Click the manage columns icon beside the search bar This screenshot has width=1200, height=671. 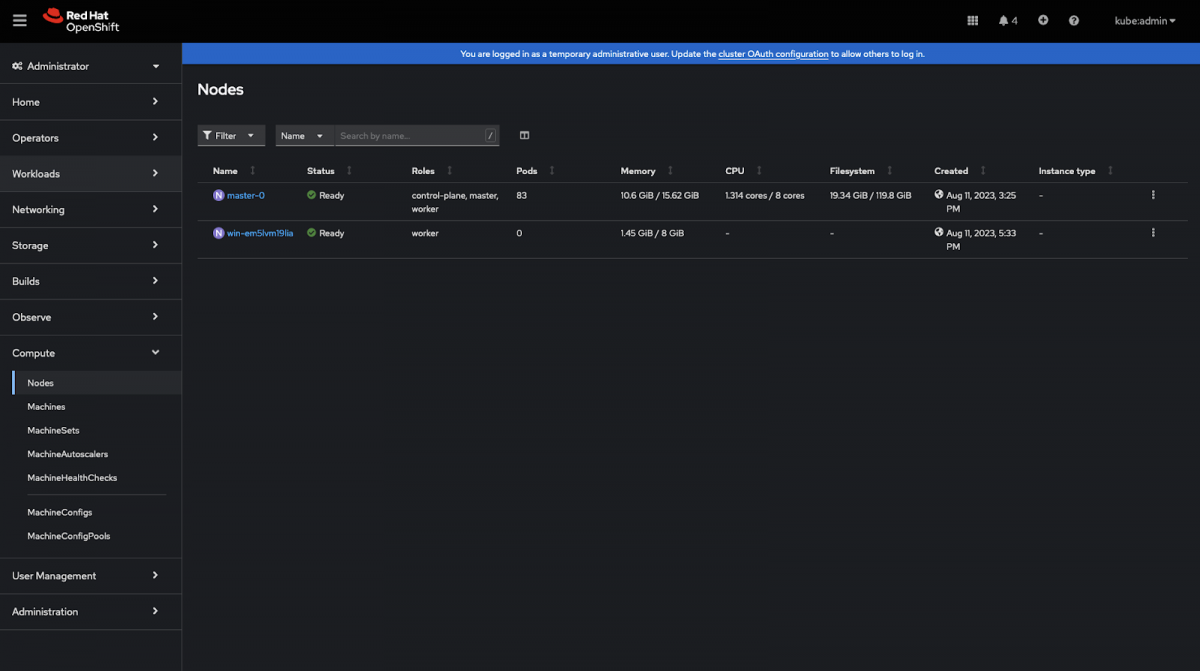(x=523, y=135)
